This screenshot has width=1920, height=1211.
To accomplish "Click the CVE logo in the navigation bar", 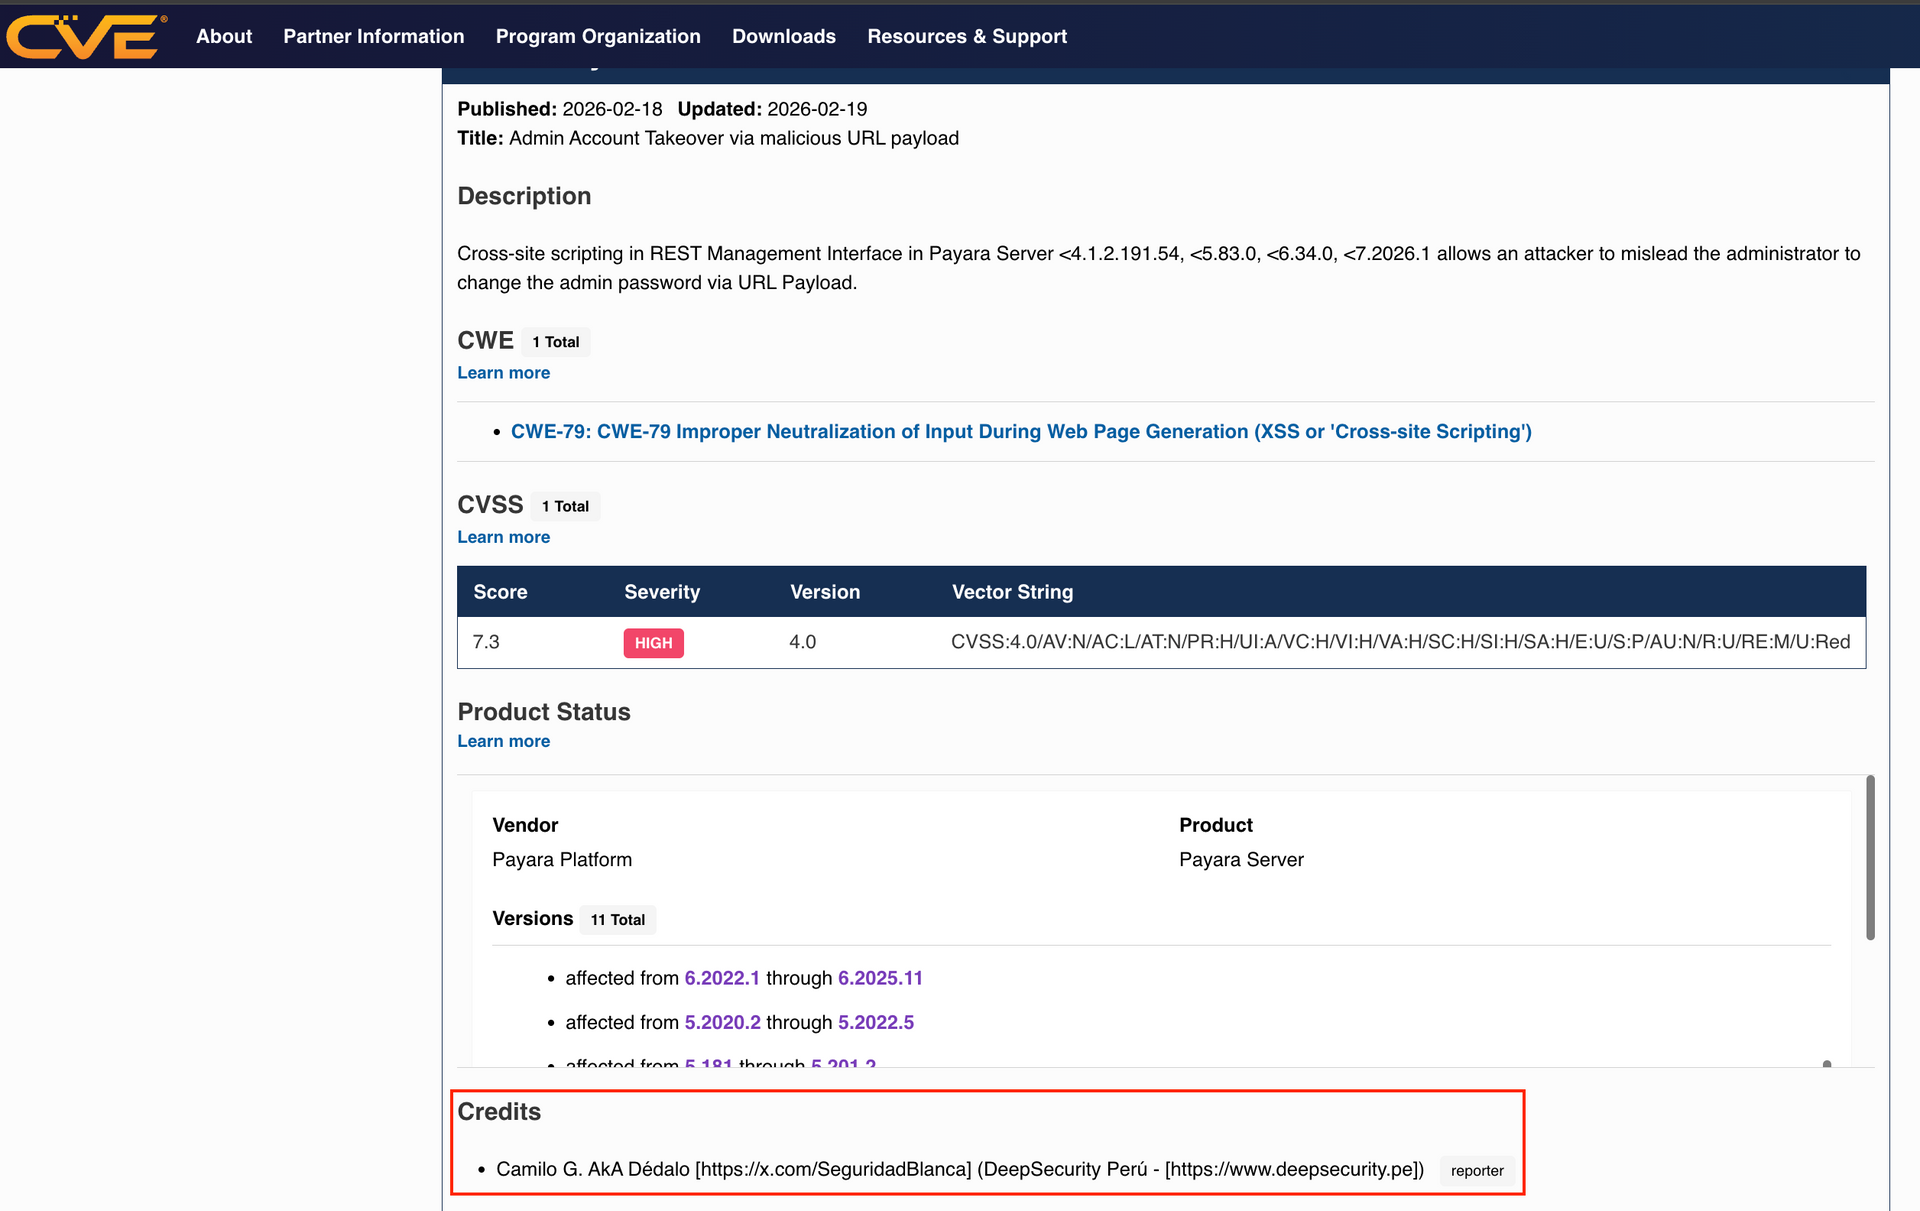I will tap(85, 36).
